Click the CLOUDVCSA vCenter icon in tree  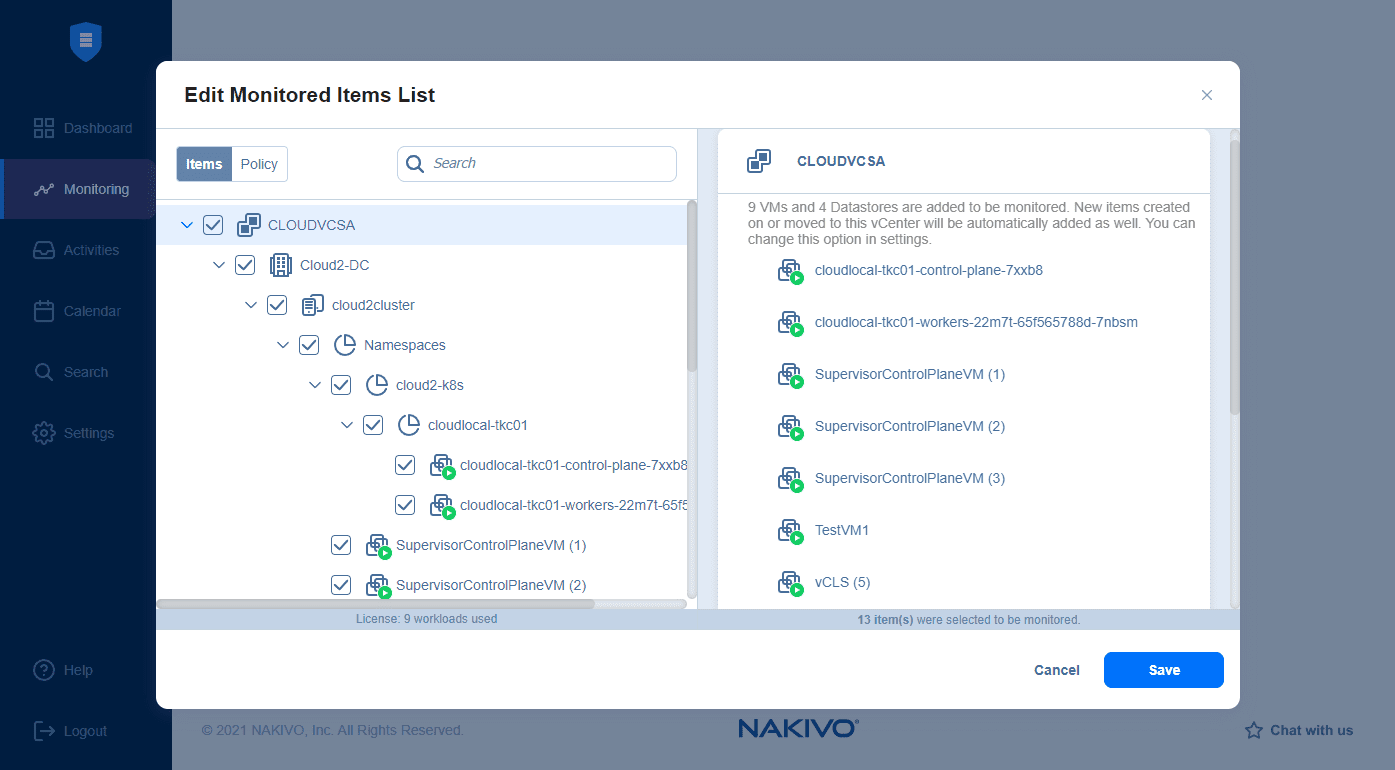[249, 225]
